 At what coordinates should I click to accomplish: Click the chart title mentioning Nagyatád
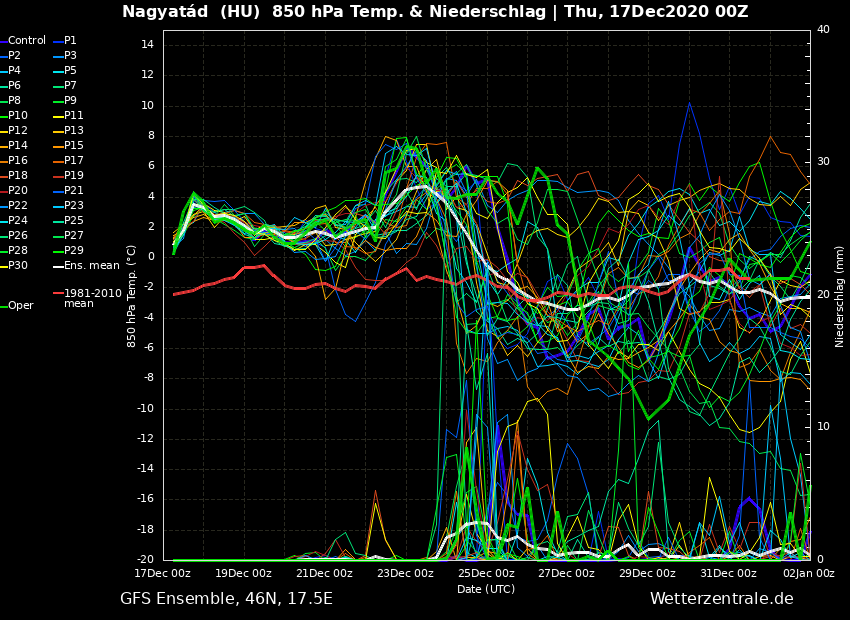(435, 12)
